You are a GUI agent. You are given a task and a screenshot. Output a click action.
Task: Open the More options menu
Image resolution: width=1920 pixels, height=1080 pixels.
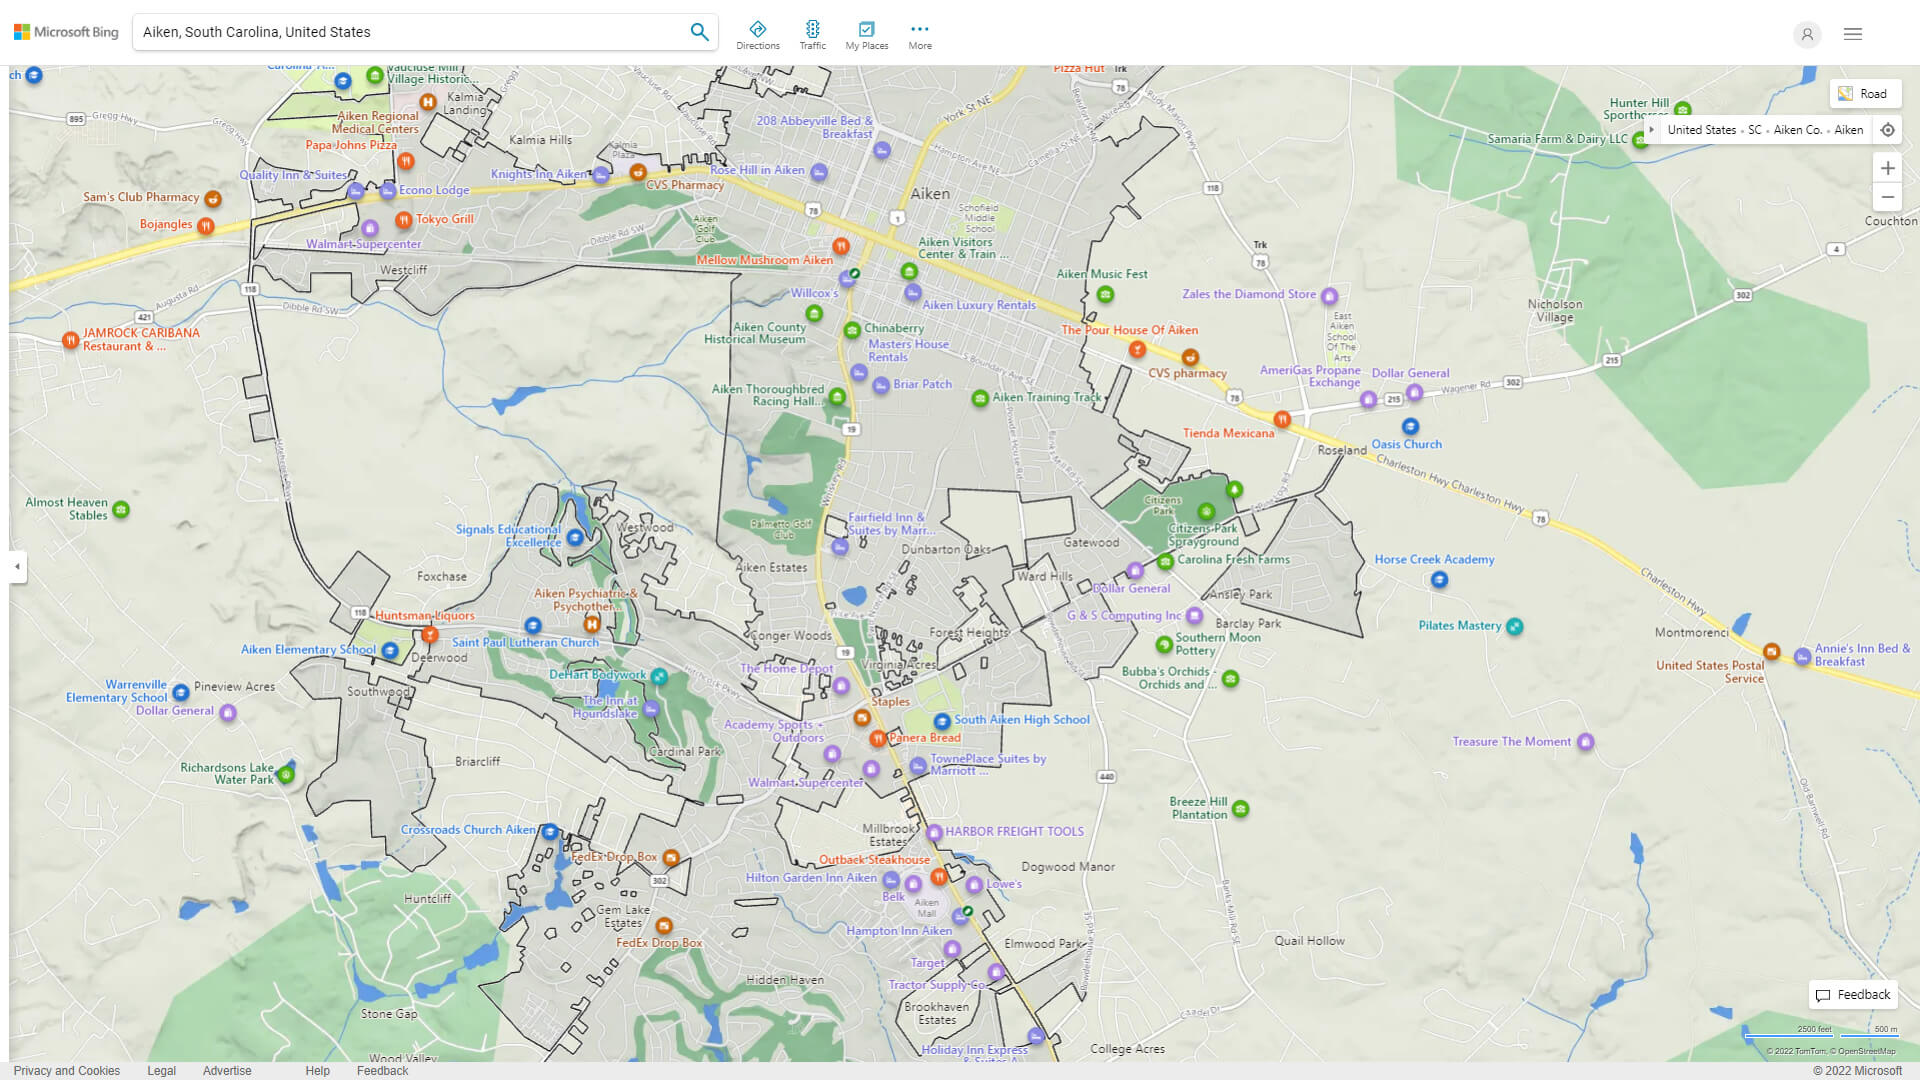(919, 33)
